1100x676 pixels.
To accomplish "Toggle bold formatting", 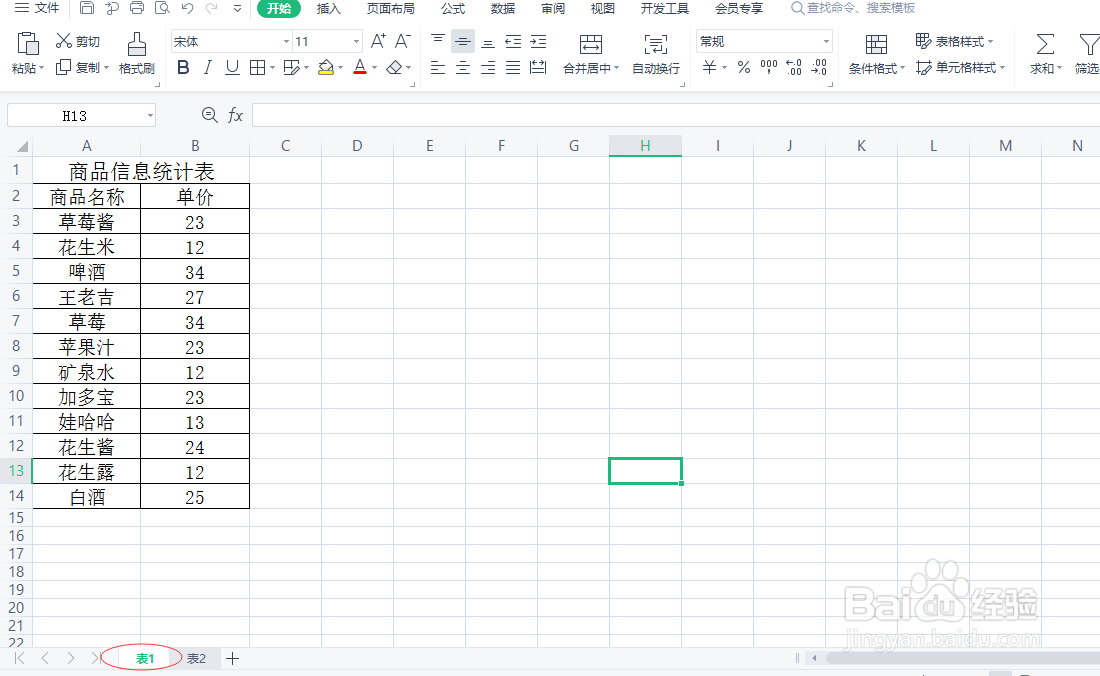I will (183, 67).
